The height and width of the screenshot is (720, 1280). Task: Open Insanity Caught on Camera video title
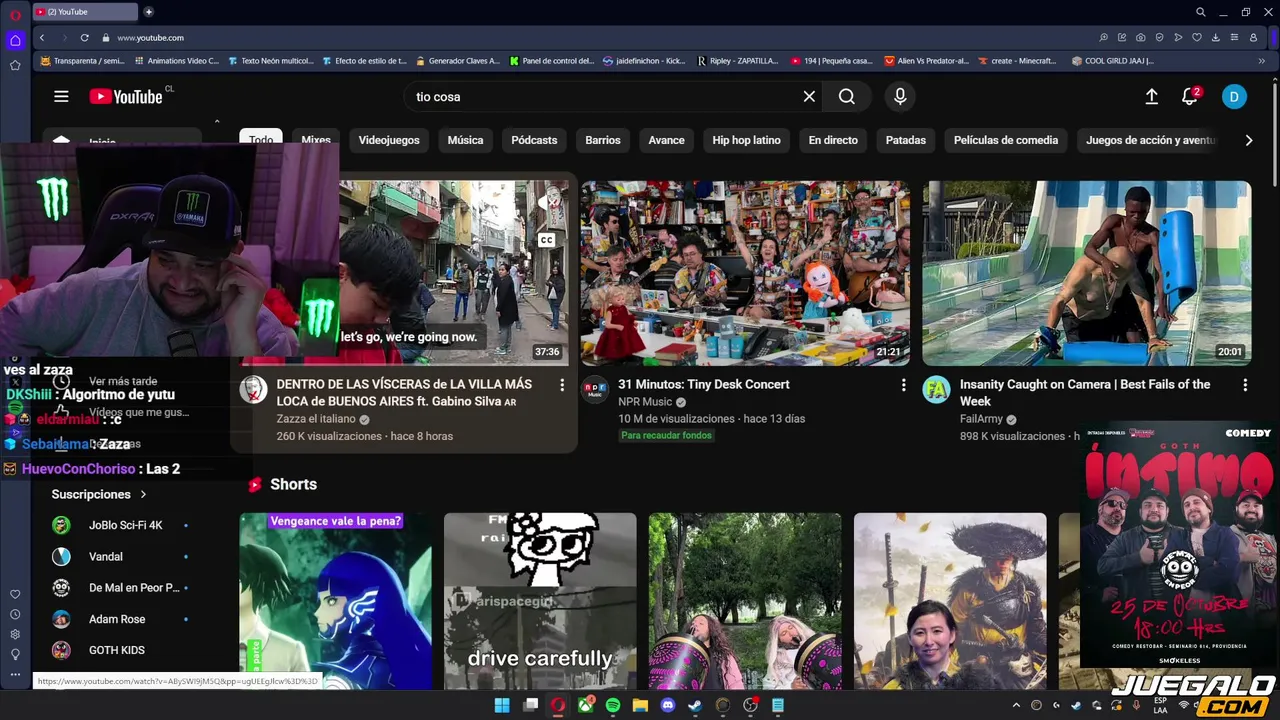pos(1085,392)
